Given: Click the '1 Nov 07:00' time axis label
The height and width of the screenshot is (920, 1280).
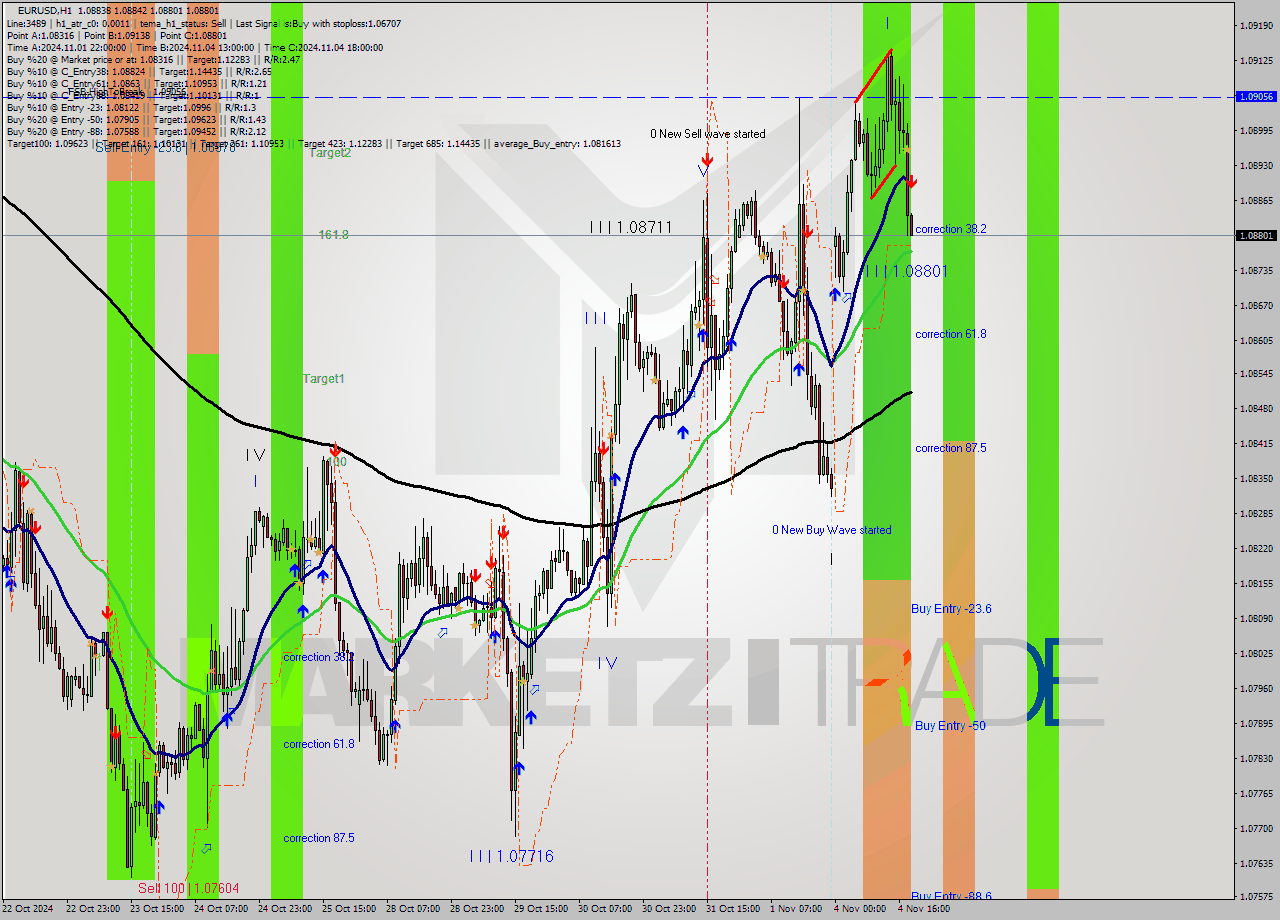Looking at the screenshot, I should (796, 909).
